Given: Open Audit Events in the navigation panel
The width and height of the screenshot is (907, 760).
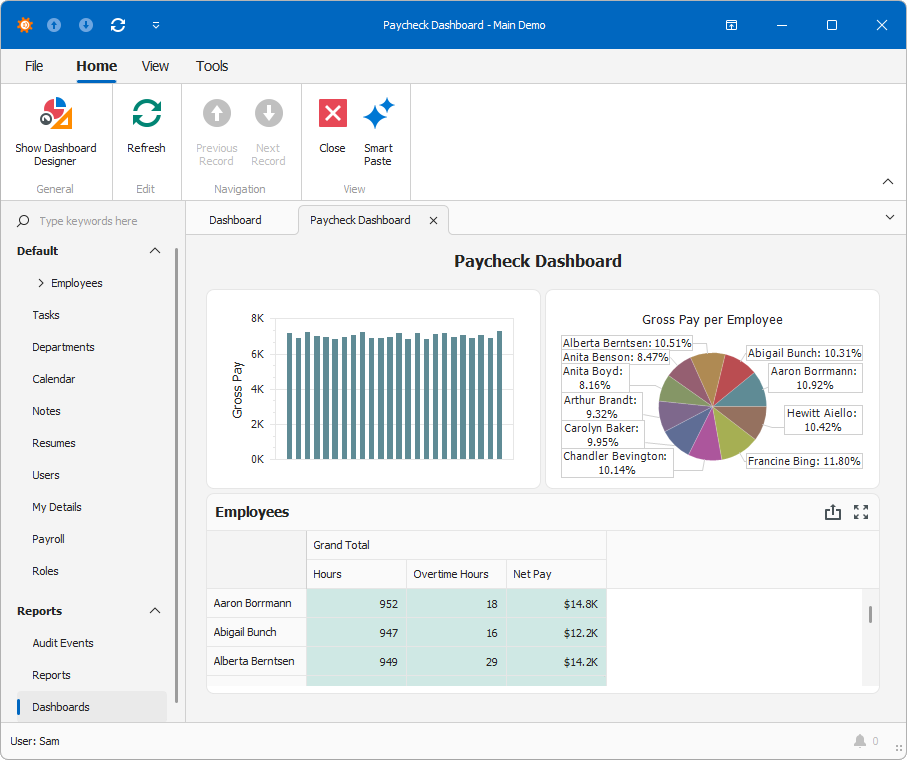Looking at the screenshot, I should coord(62,643).
